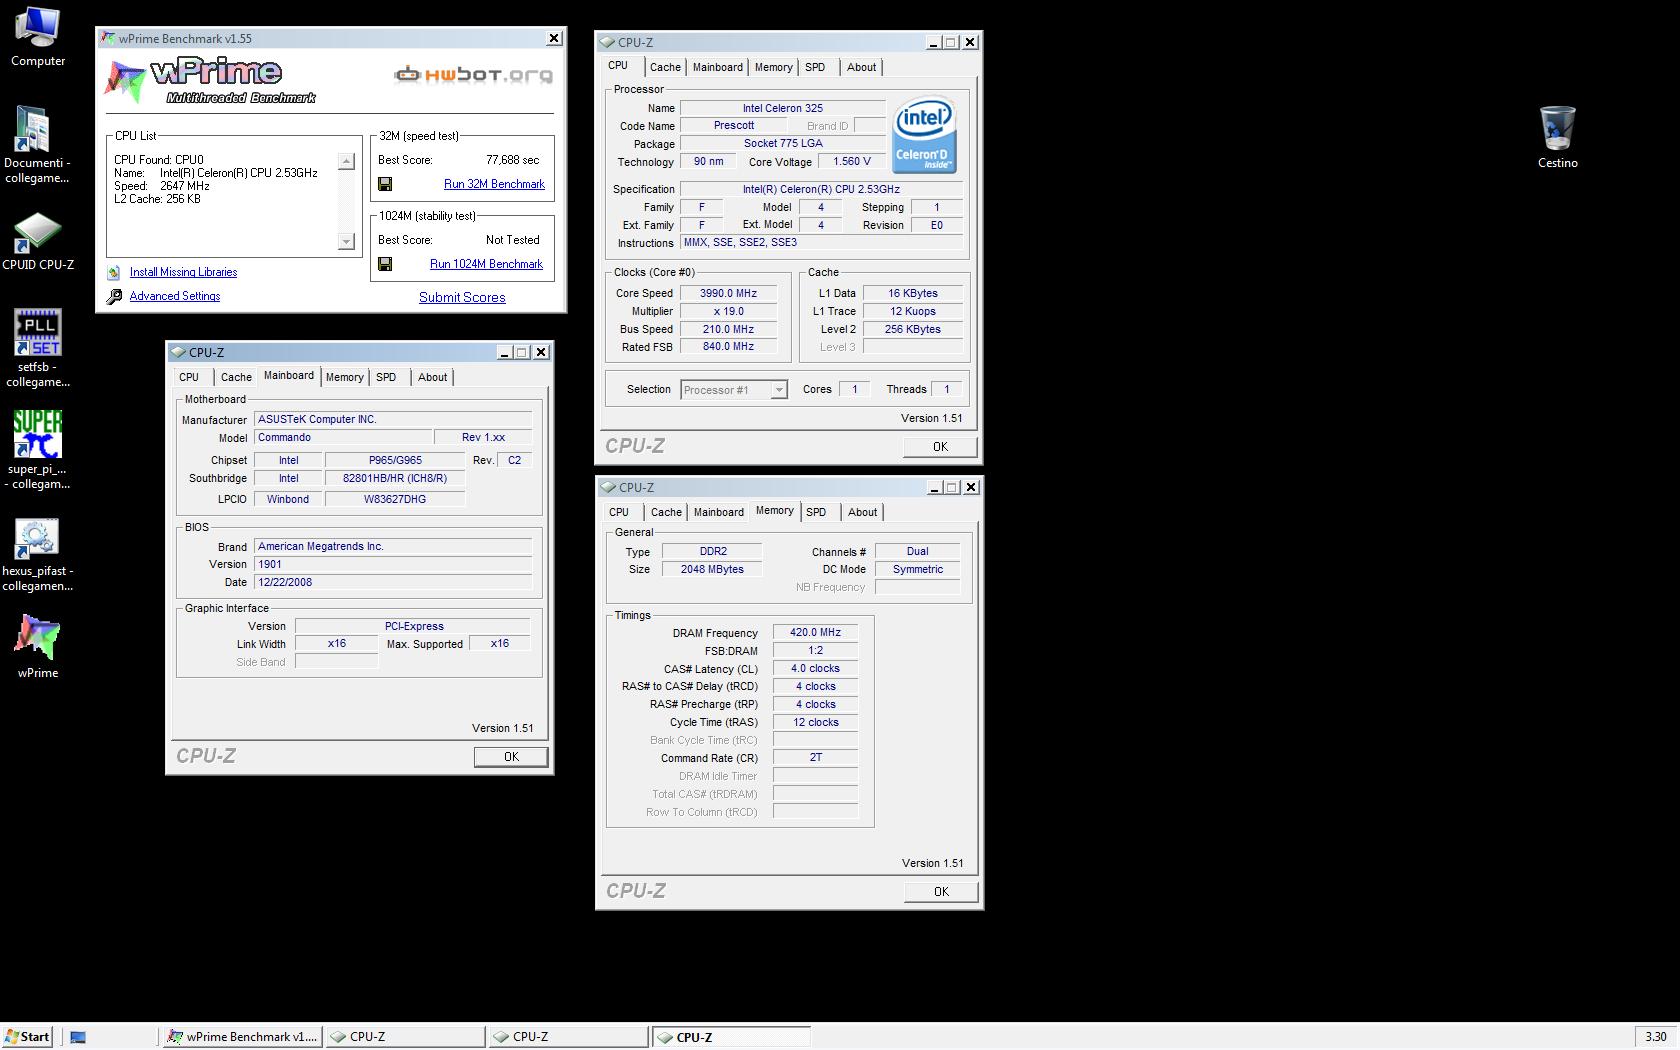Close the CPU-Z Mainboard window
This screenshot has width=1680, height=1050.
tap(541, 352)
